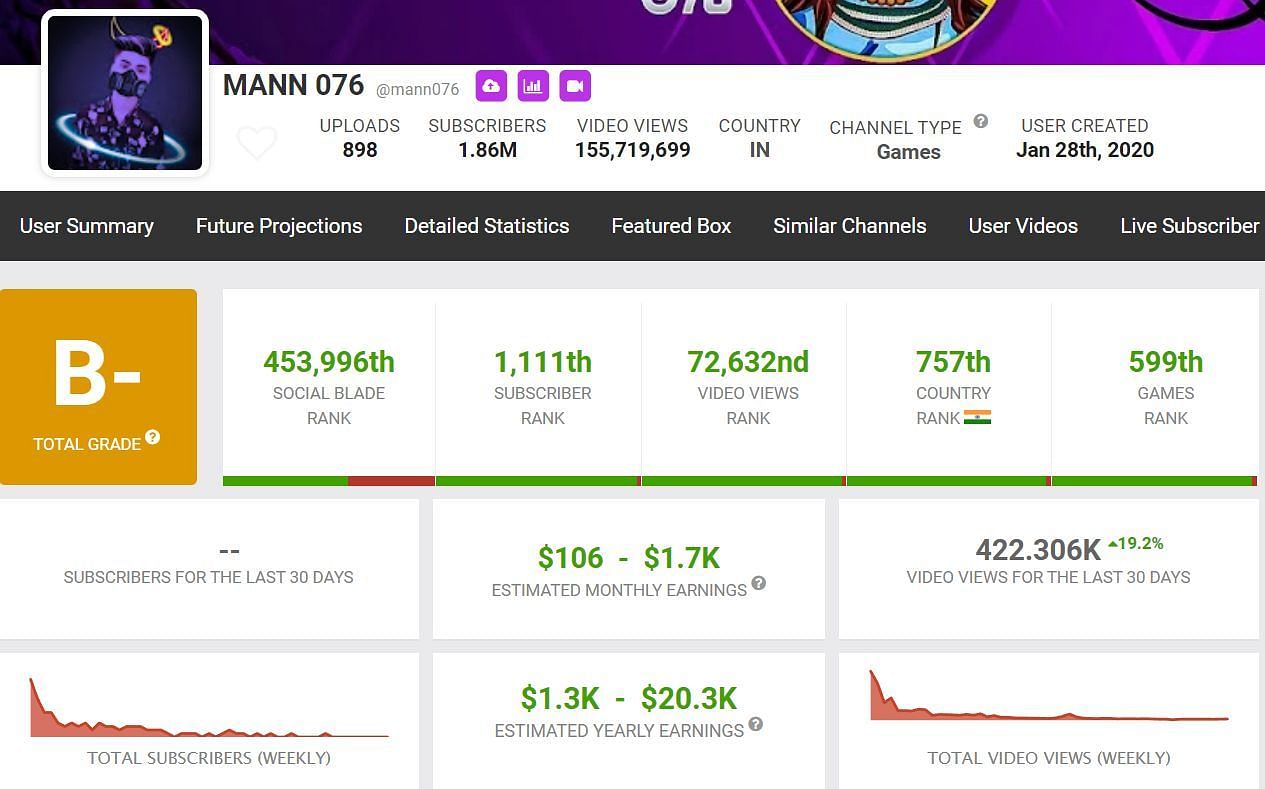
Task: Click the MANN 076 channel avatar
Action: [125, 93]
